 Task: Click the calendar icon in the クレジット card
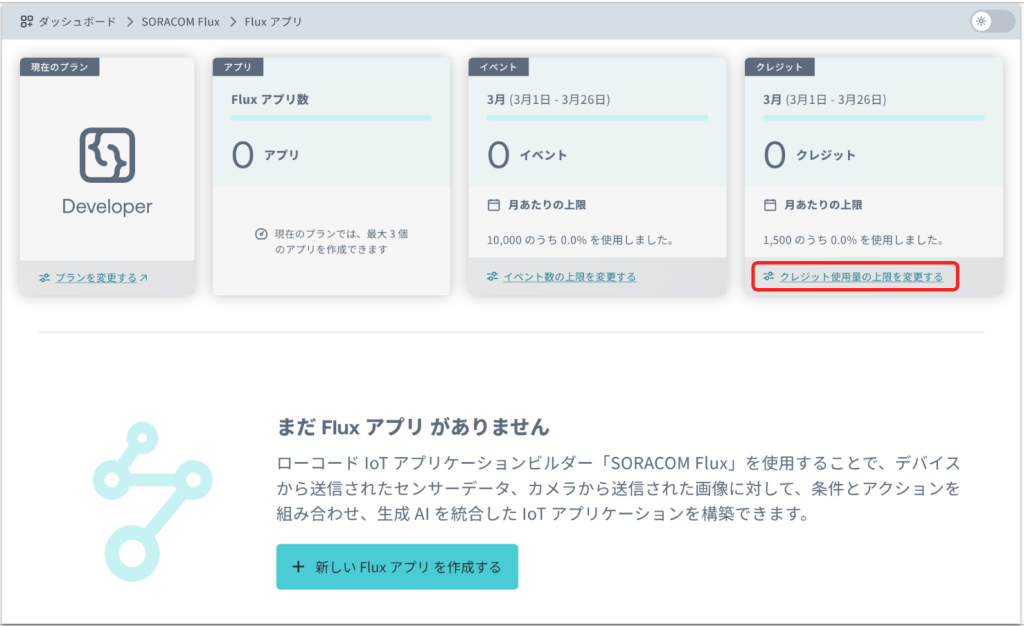[x=769, y=205]
